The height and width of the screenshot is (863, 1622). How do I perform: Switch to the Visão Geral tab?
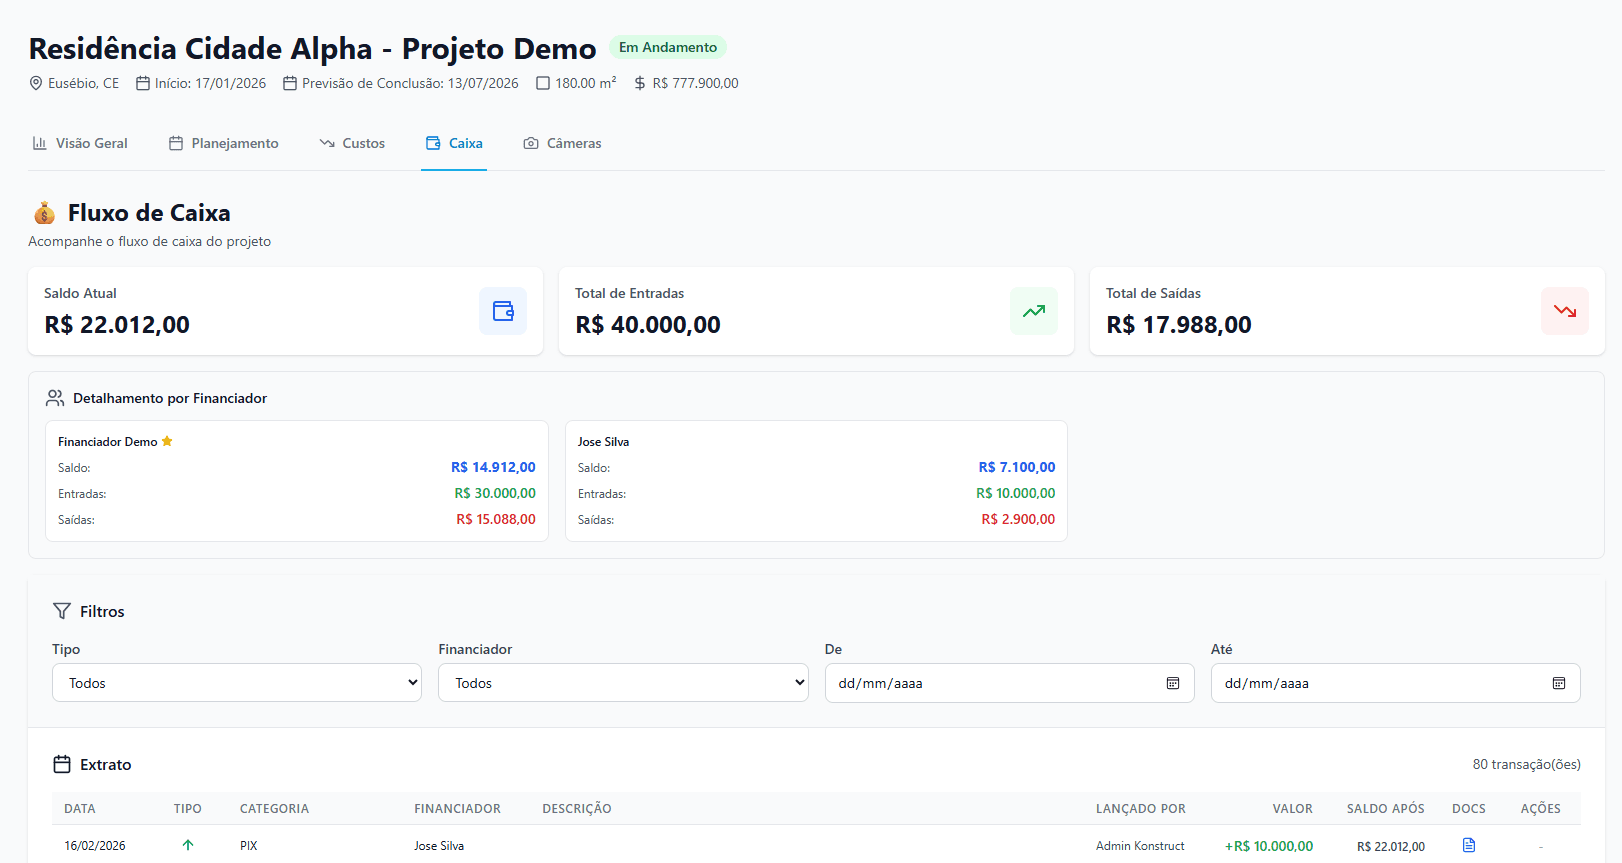(80, 143)
